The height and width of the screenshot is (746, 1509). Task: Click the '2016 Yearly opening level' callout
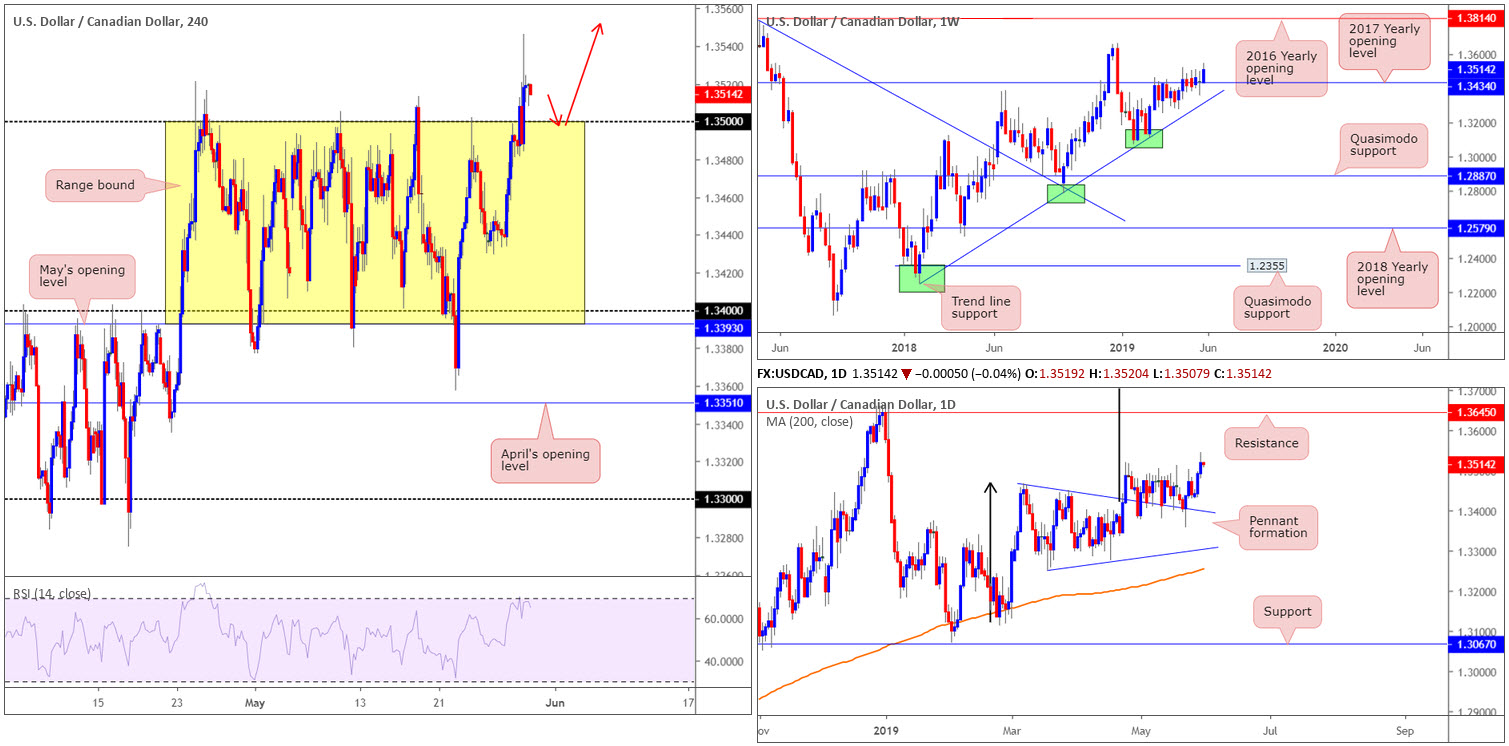(x=1281, y=69)
